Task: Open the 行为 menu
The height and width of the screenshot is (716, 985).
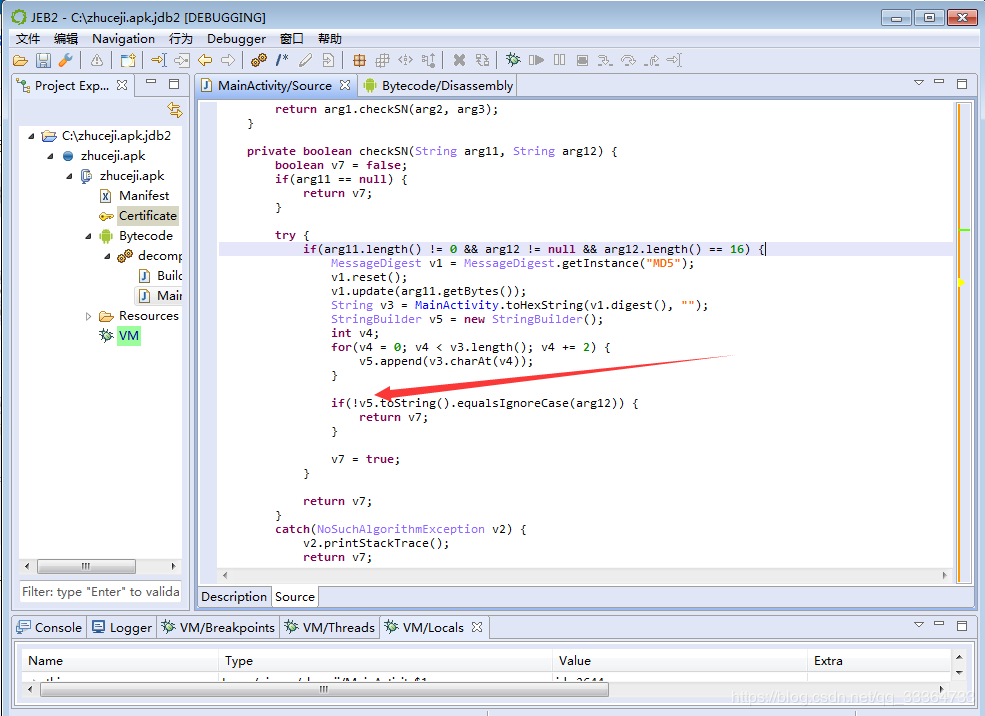Action: [181, 39]
